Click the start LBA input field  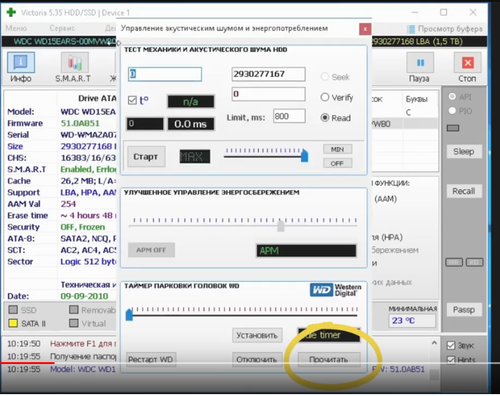165,74
